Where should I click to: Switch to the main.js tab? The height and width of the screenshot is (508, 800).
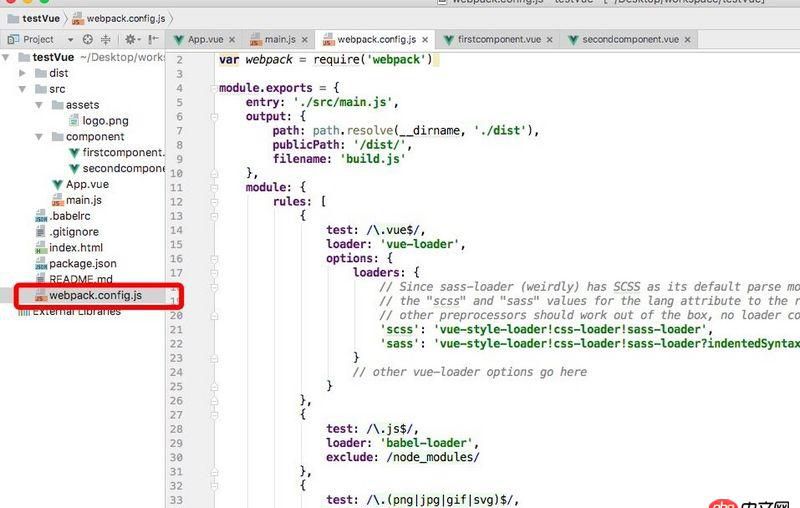(x=280, y=39)
